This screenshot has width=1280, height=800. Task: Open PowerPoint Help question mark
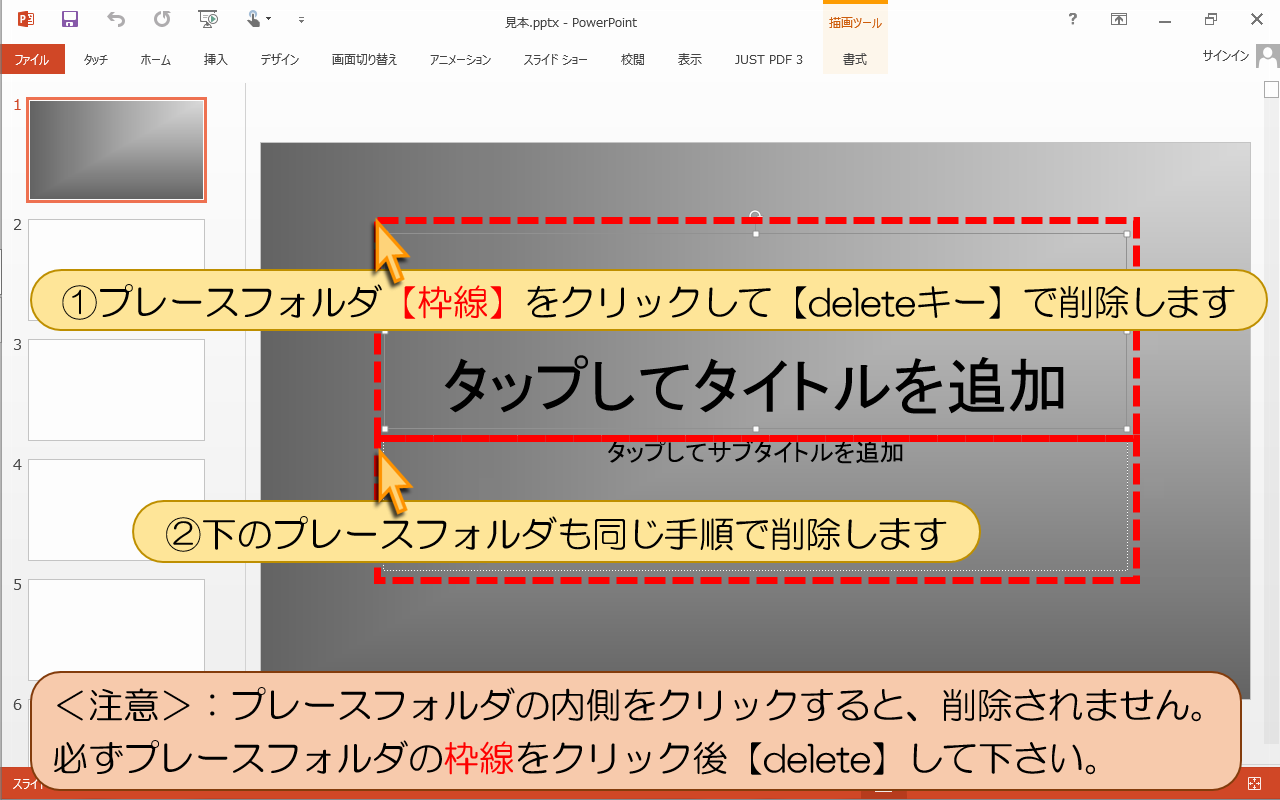[1073, 19]
